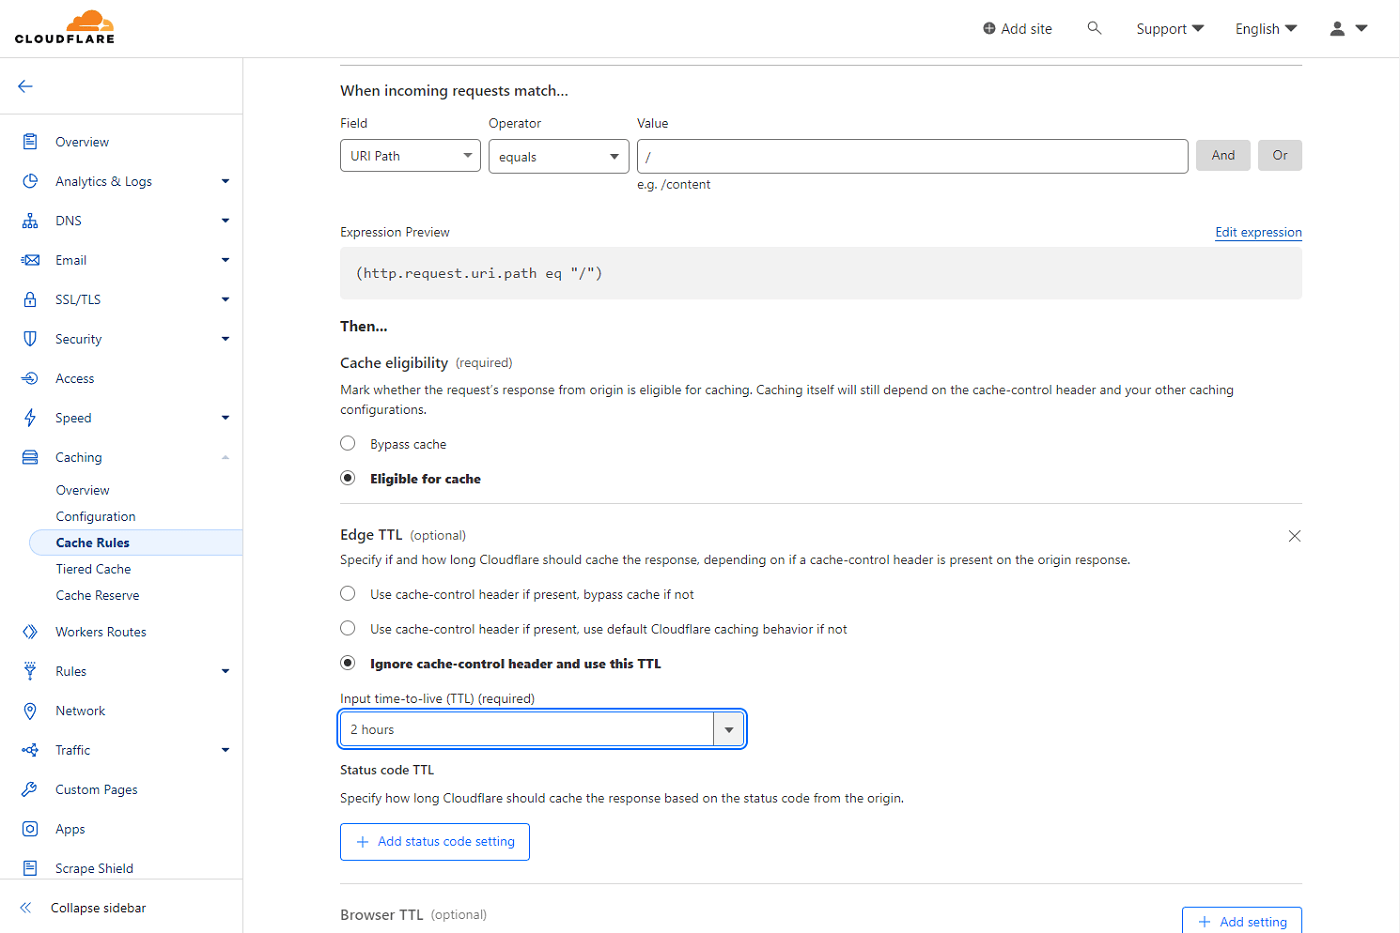Select the Bypass cache option

(x=348, y=443)
